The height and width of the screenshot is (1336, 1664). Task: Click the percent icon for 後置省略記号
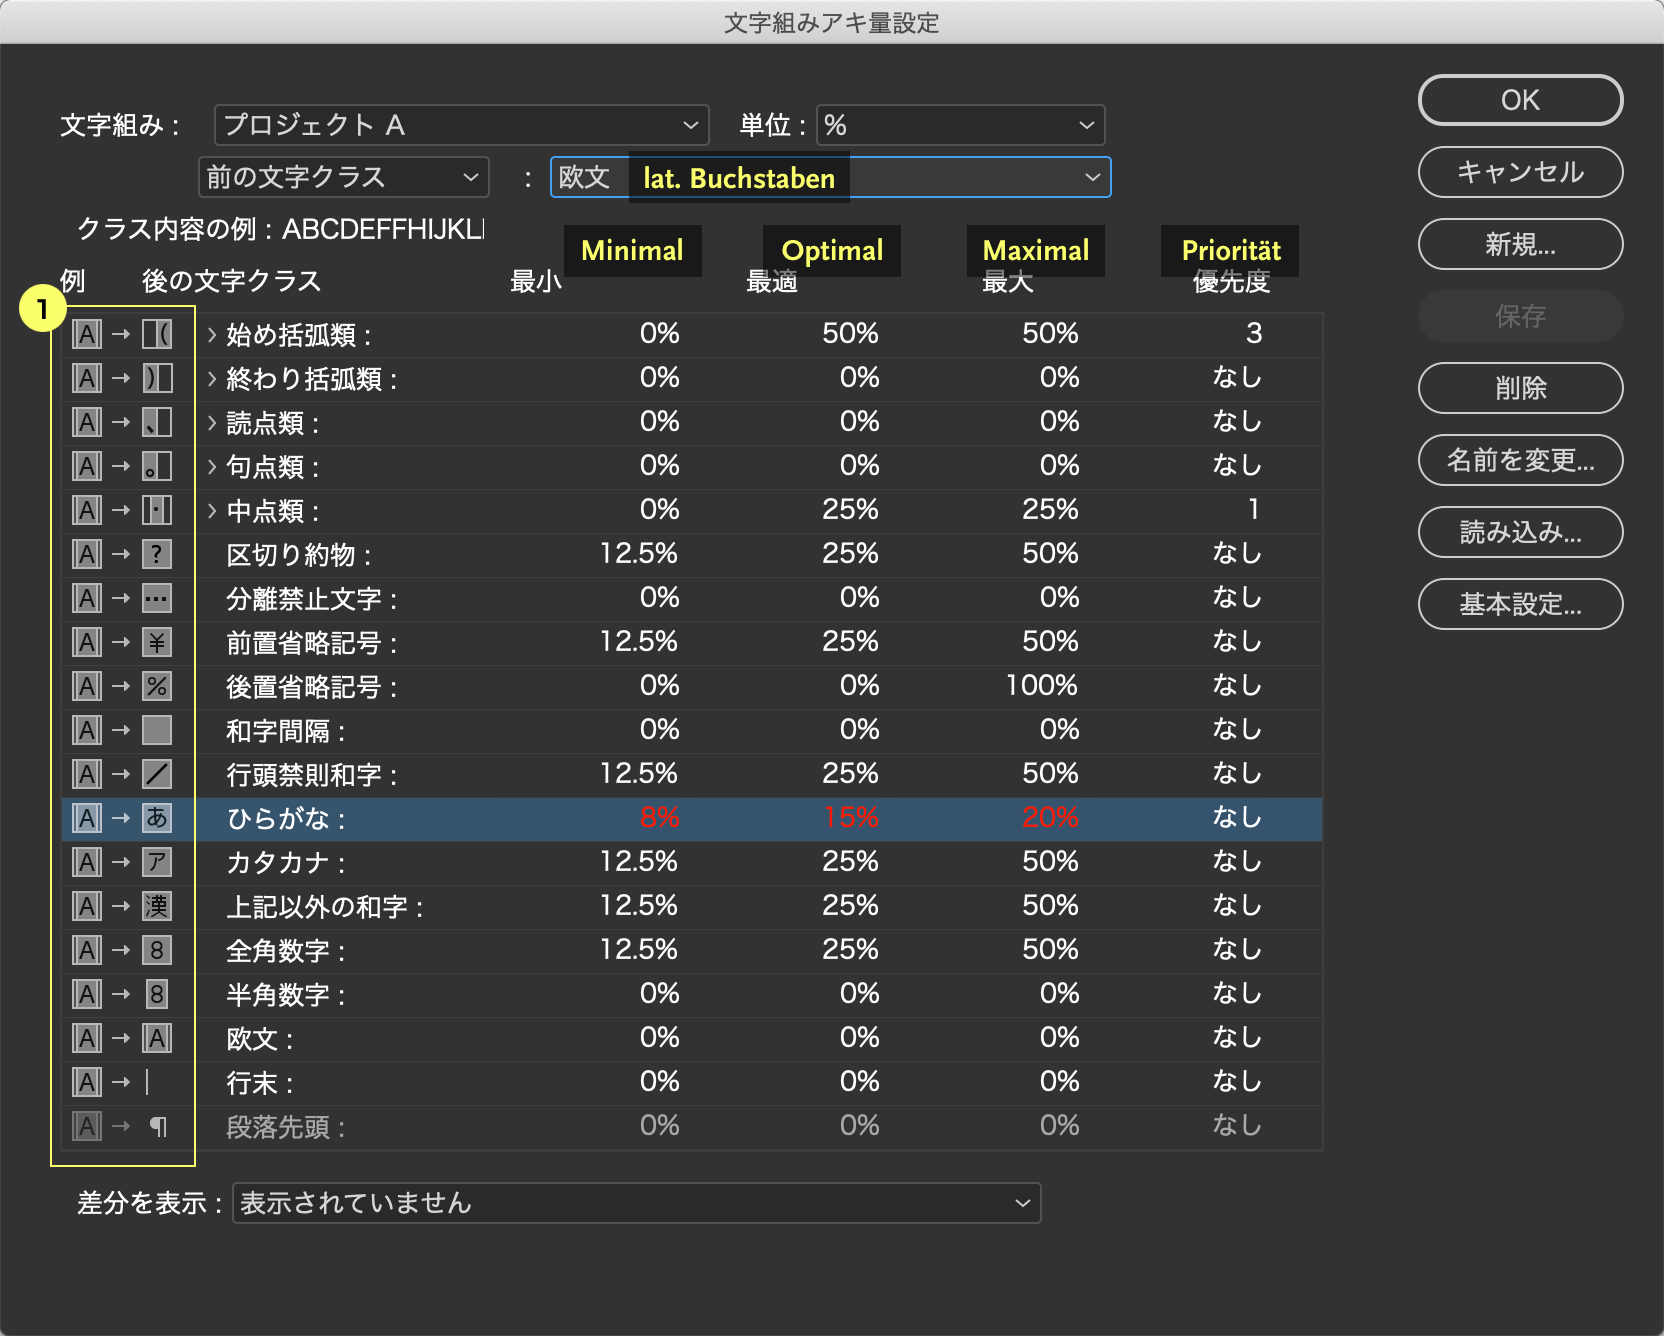tap(157, 686)
